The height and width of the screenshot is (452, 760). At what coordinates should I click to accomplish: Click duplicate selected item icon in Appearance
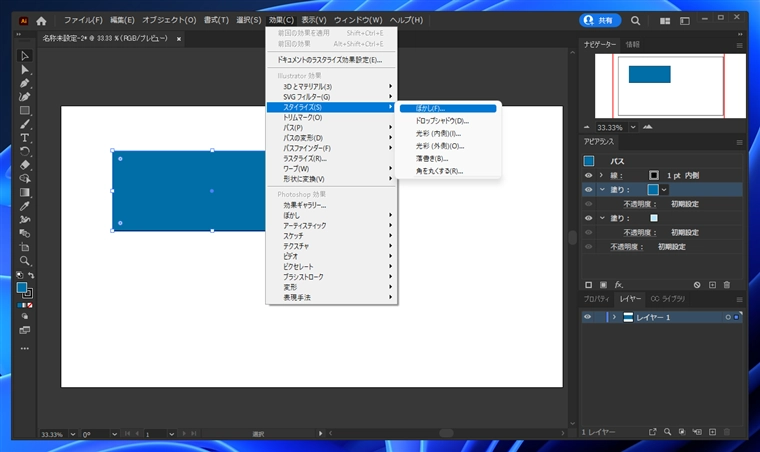click(712, 285)
